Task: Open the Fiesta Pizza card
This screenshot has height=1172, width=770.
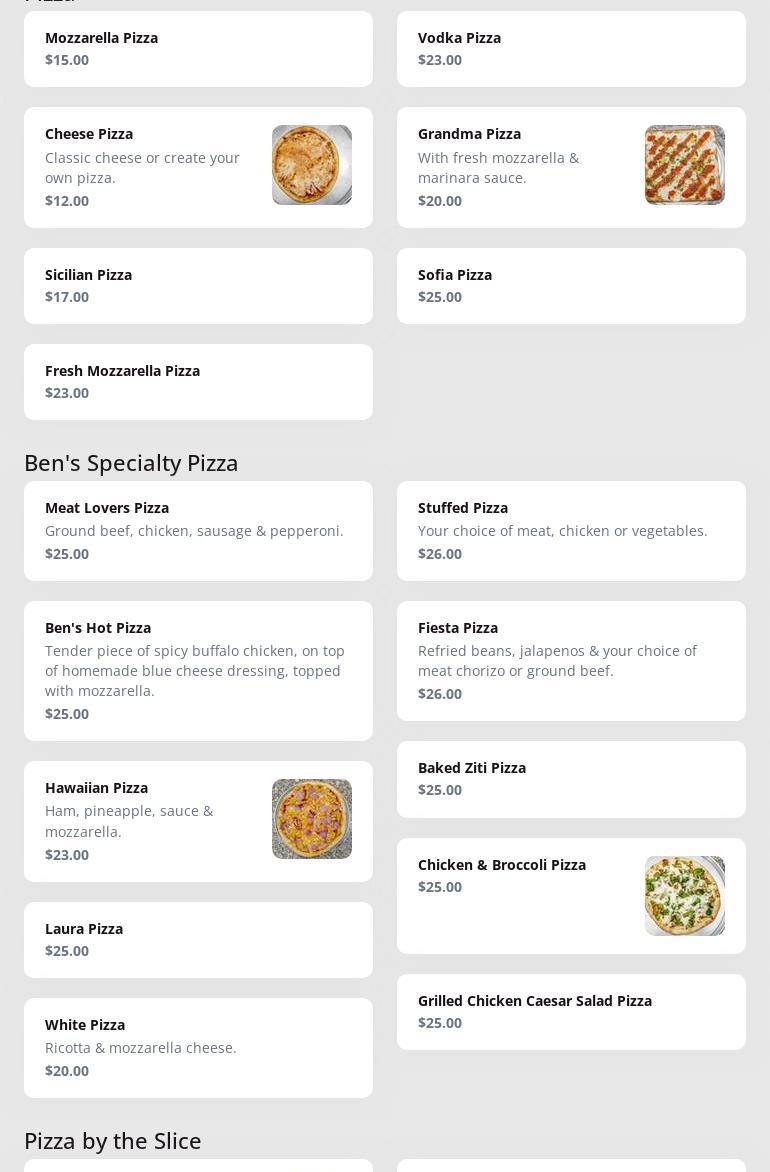Action: point(571,661)
